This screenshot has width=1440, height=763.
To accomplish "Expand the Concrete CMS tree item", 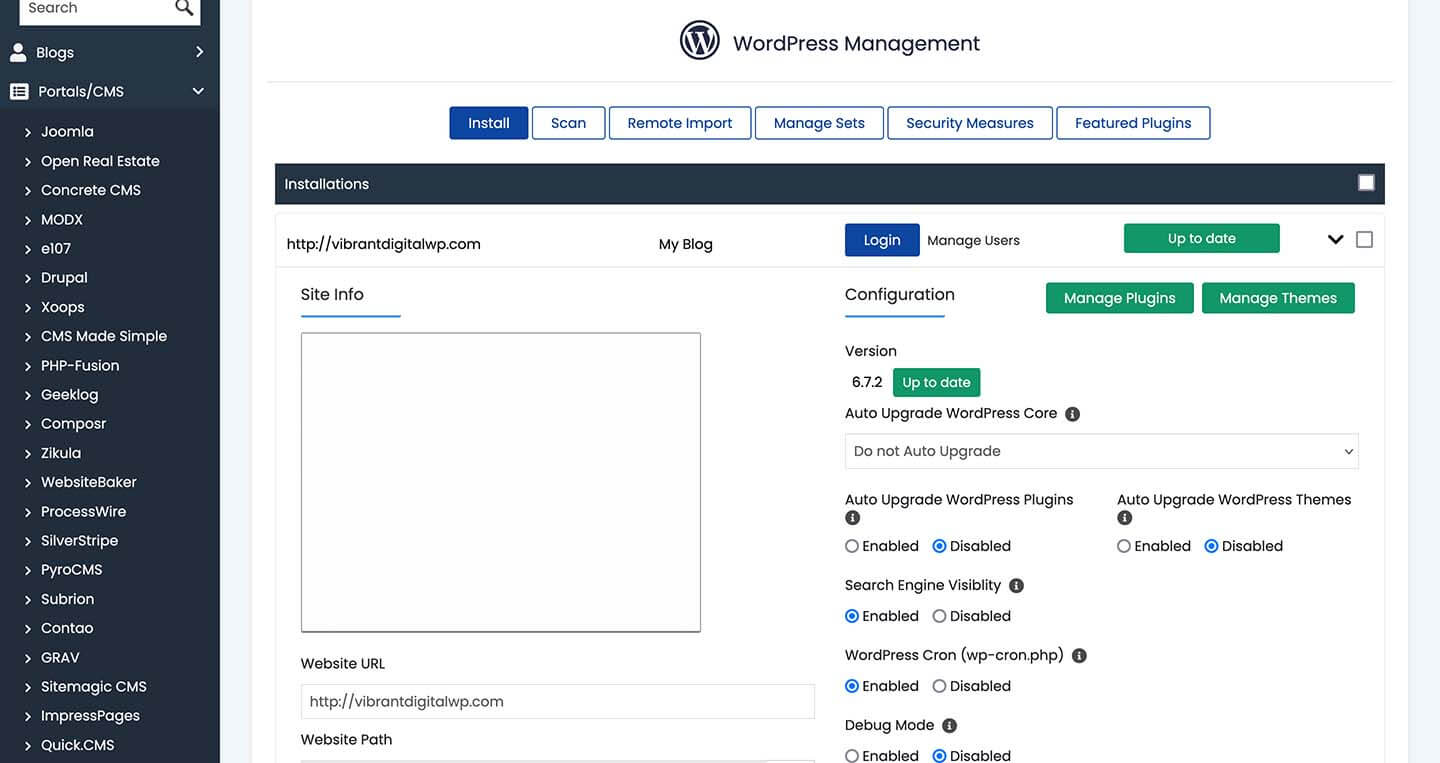I will [28, 191].
